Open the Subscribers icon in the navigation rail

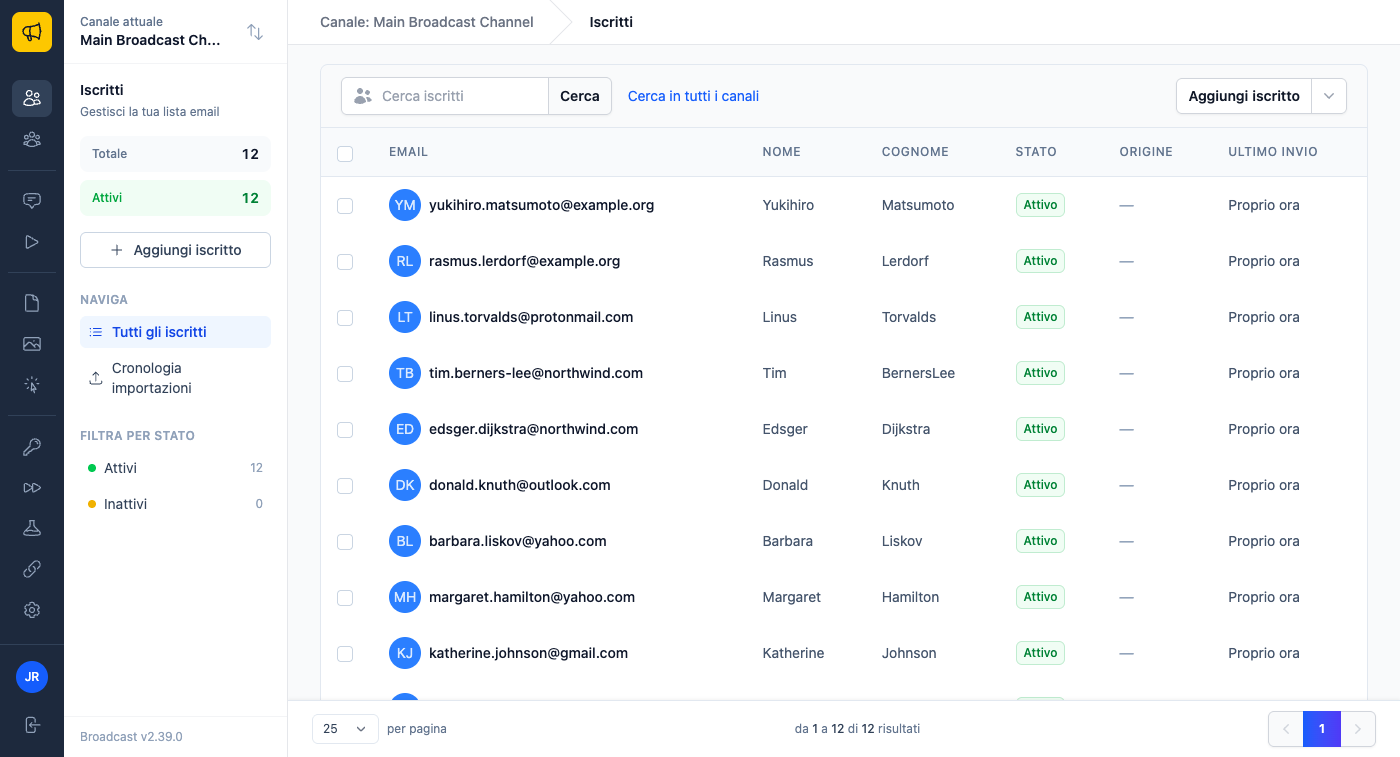32,98
